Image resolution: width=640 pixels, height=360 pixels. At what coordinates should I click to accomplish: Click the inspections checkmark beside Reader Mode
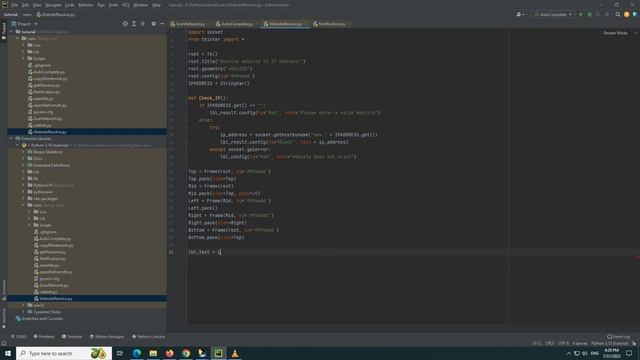[x=635, y=33]
